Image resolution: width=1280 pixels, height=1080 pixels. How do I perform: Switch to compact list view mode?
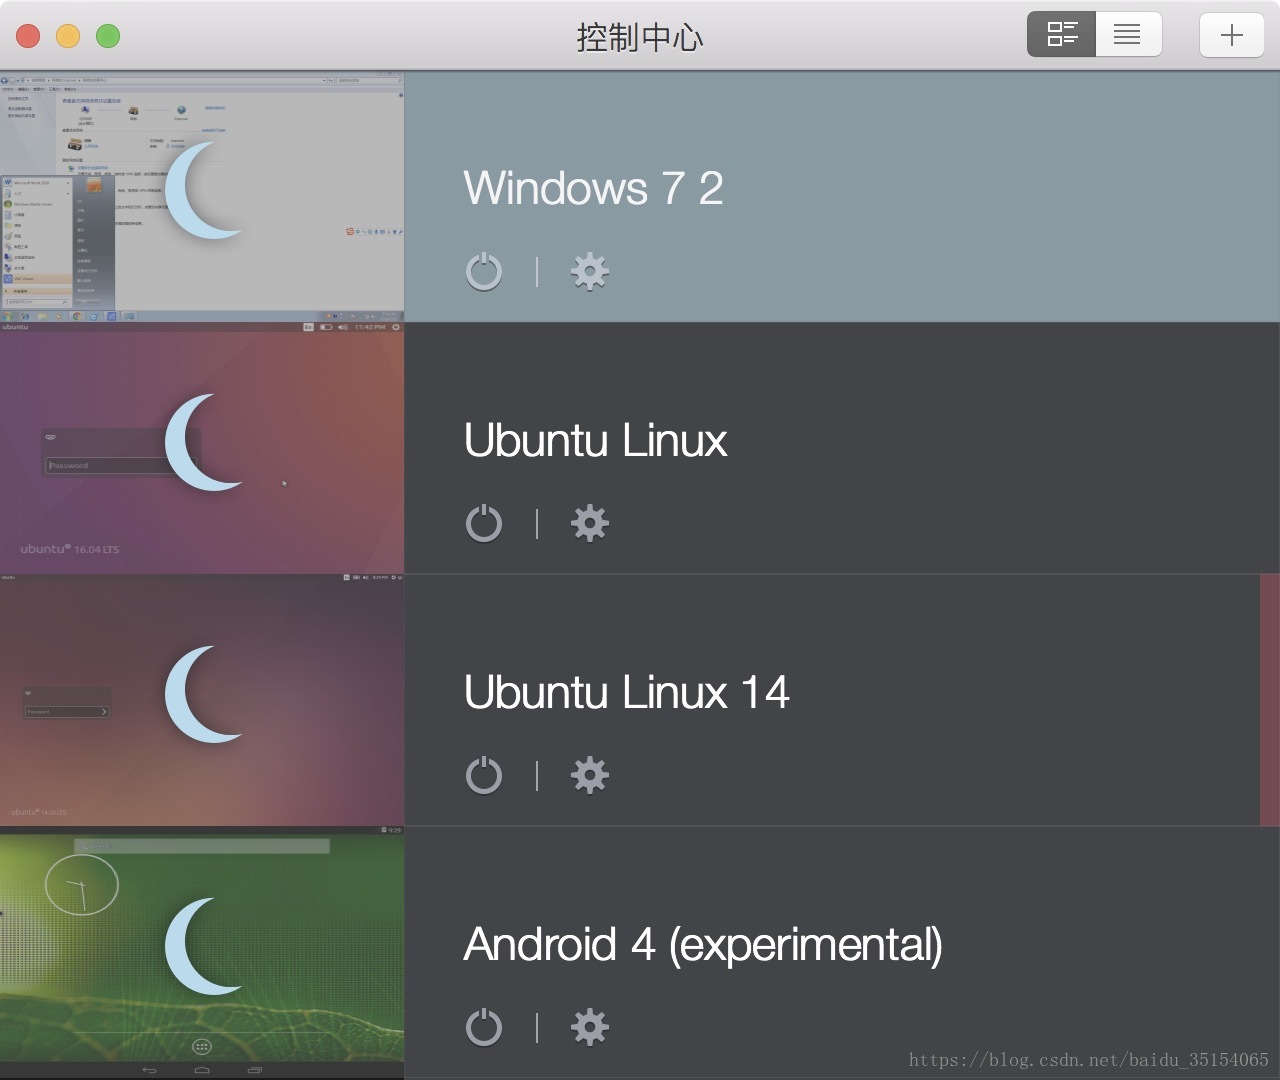click(x=1128, y=35)
